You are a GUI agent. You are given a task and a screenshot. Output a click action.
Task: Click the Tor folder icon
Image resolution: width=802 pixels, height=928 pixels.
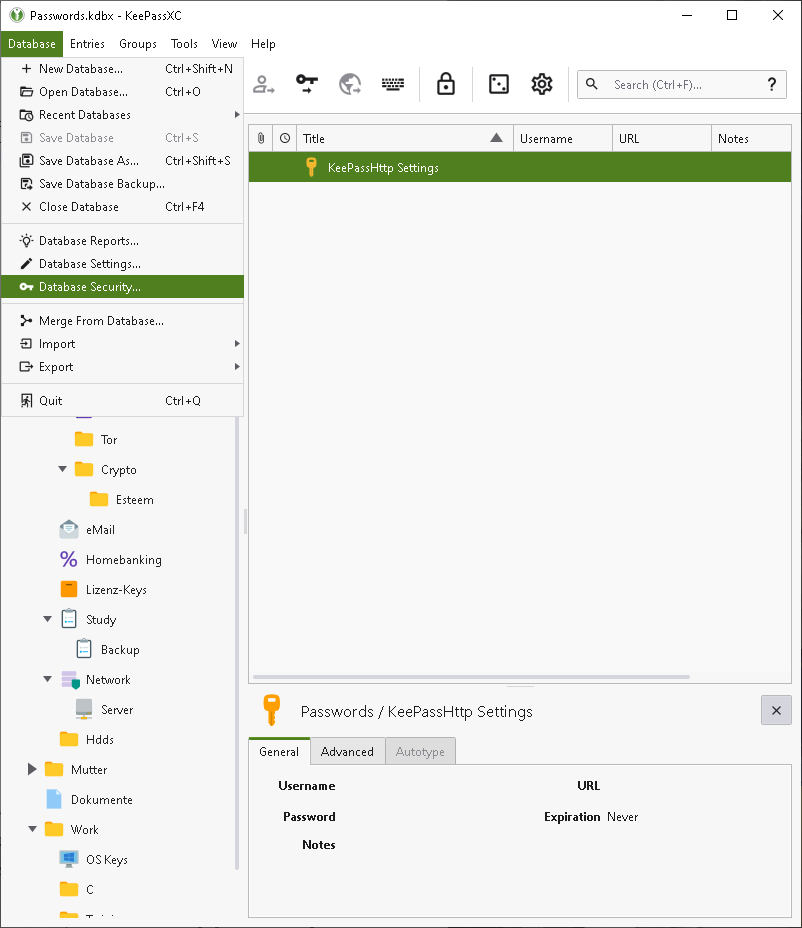pyautogui.click(x=84, y=440)
